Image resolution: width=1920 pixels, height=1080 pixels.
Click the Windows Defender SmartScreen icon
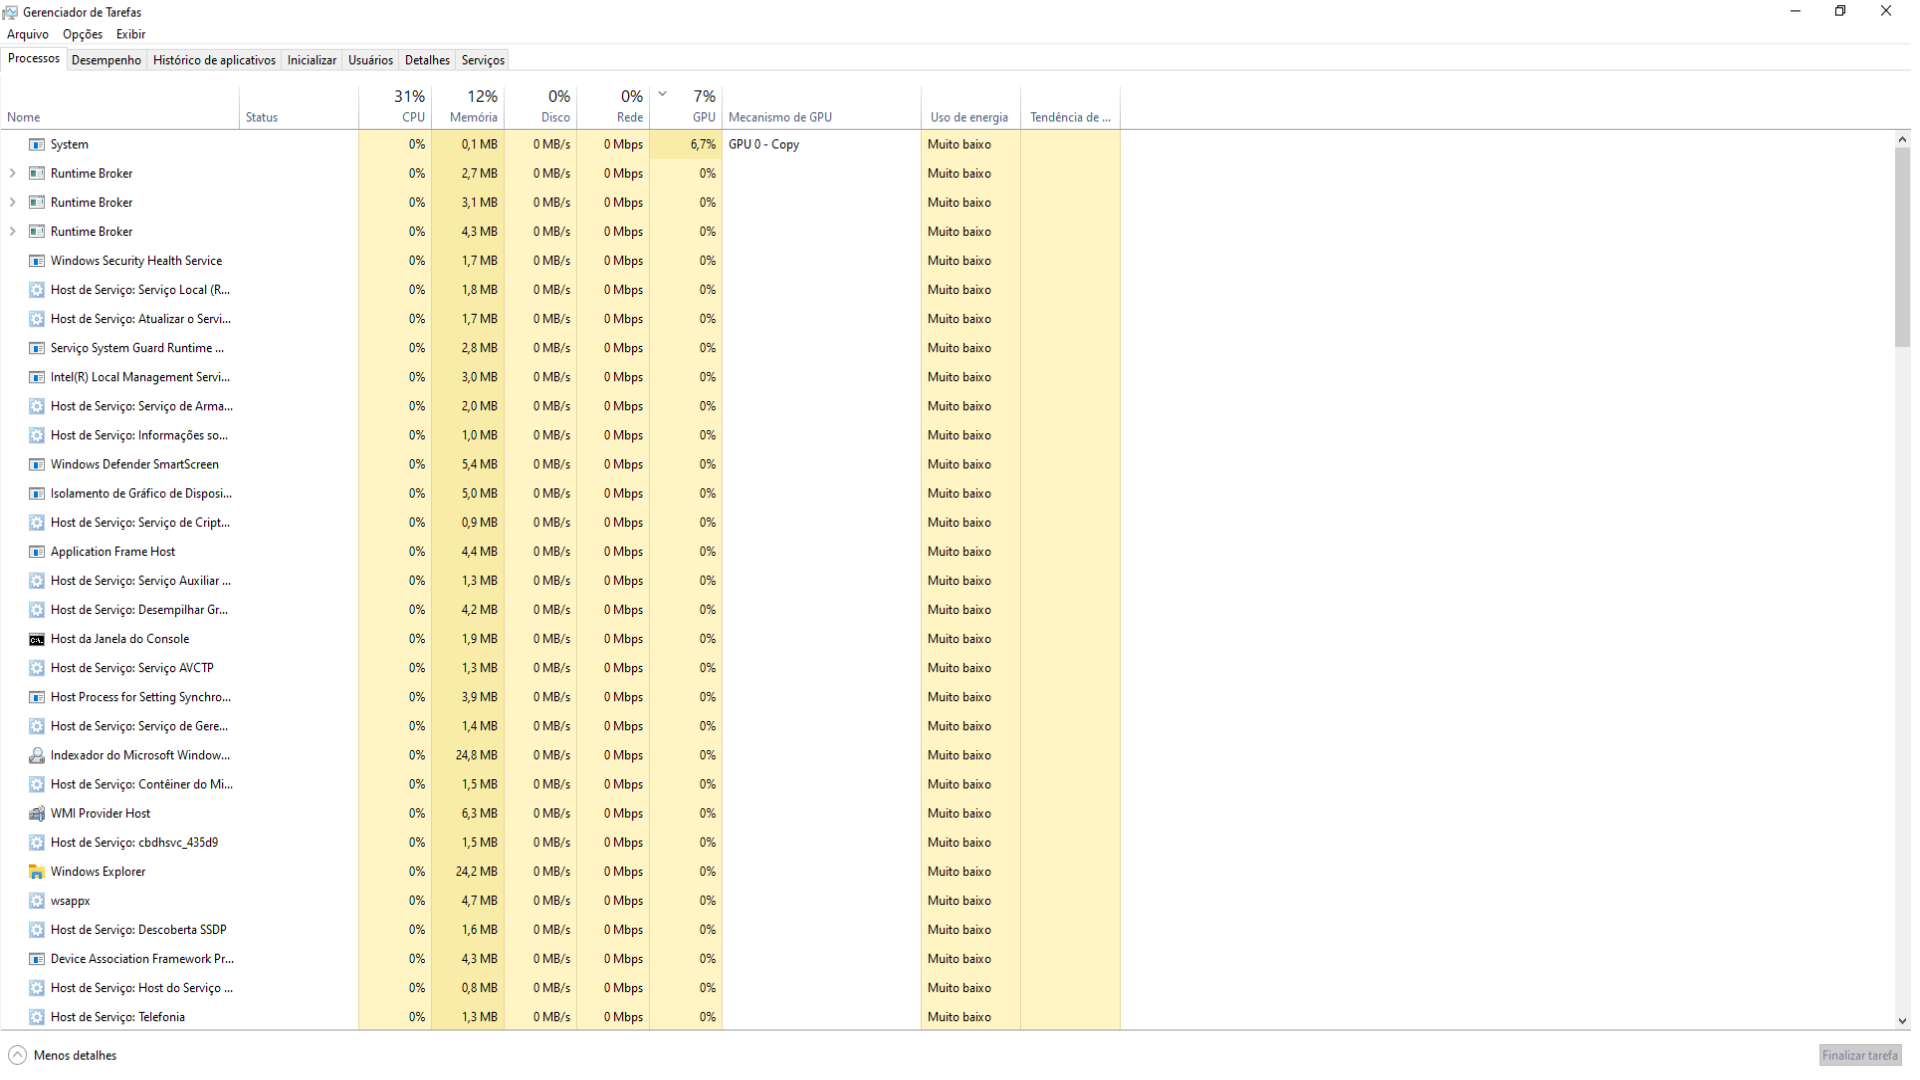37,465
